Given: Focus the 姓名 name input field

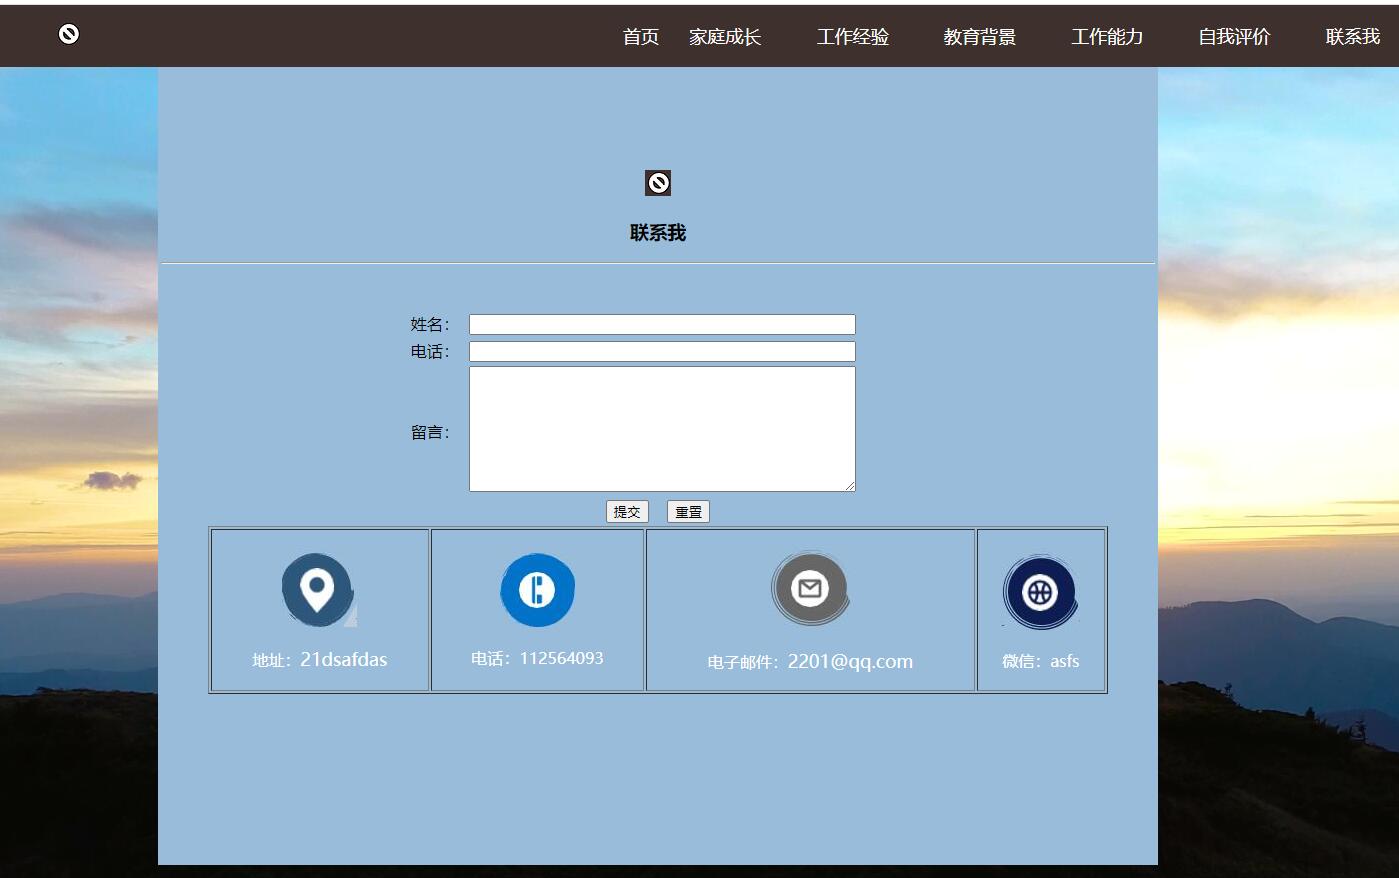Looking at the screenshot, I should [662, 324].
